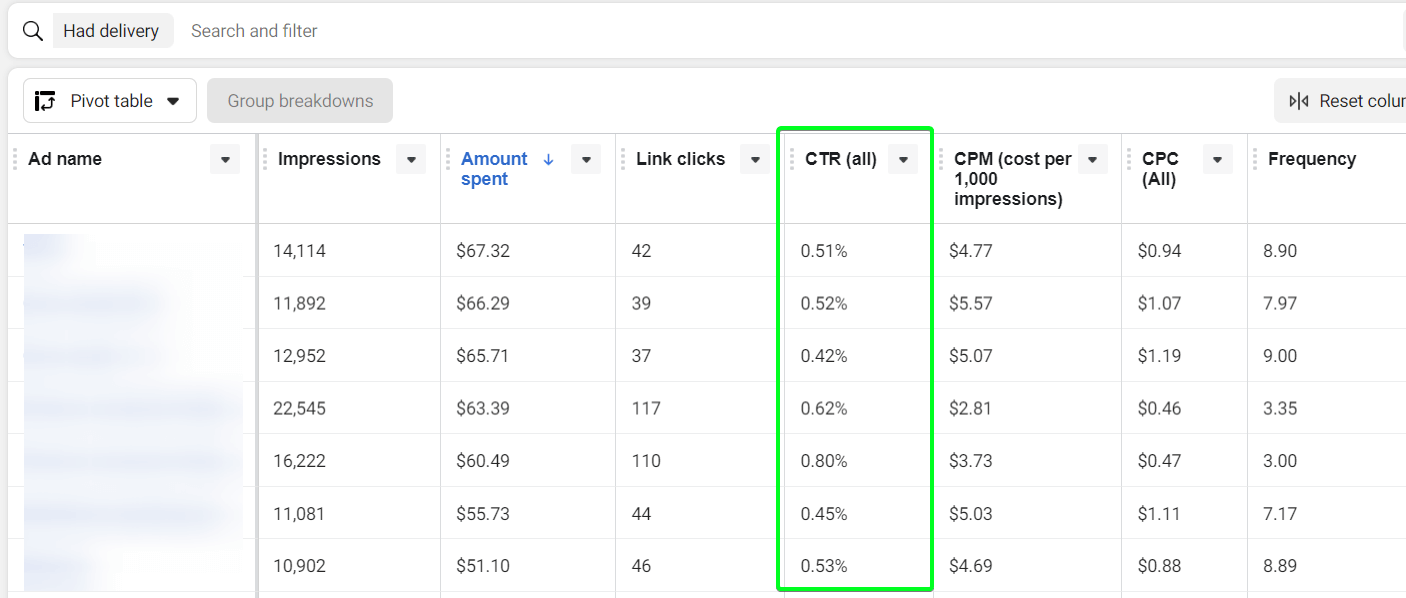Select the Had delivery filter chip
Viewport: 1406px width, 598px height.
click(111, 31)
